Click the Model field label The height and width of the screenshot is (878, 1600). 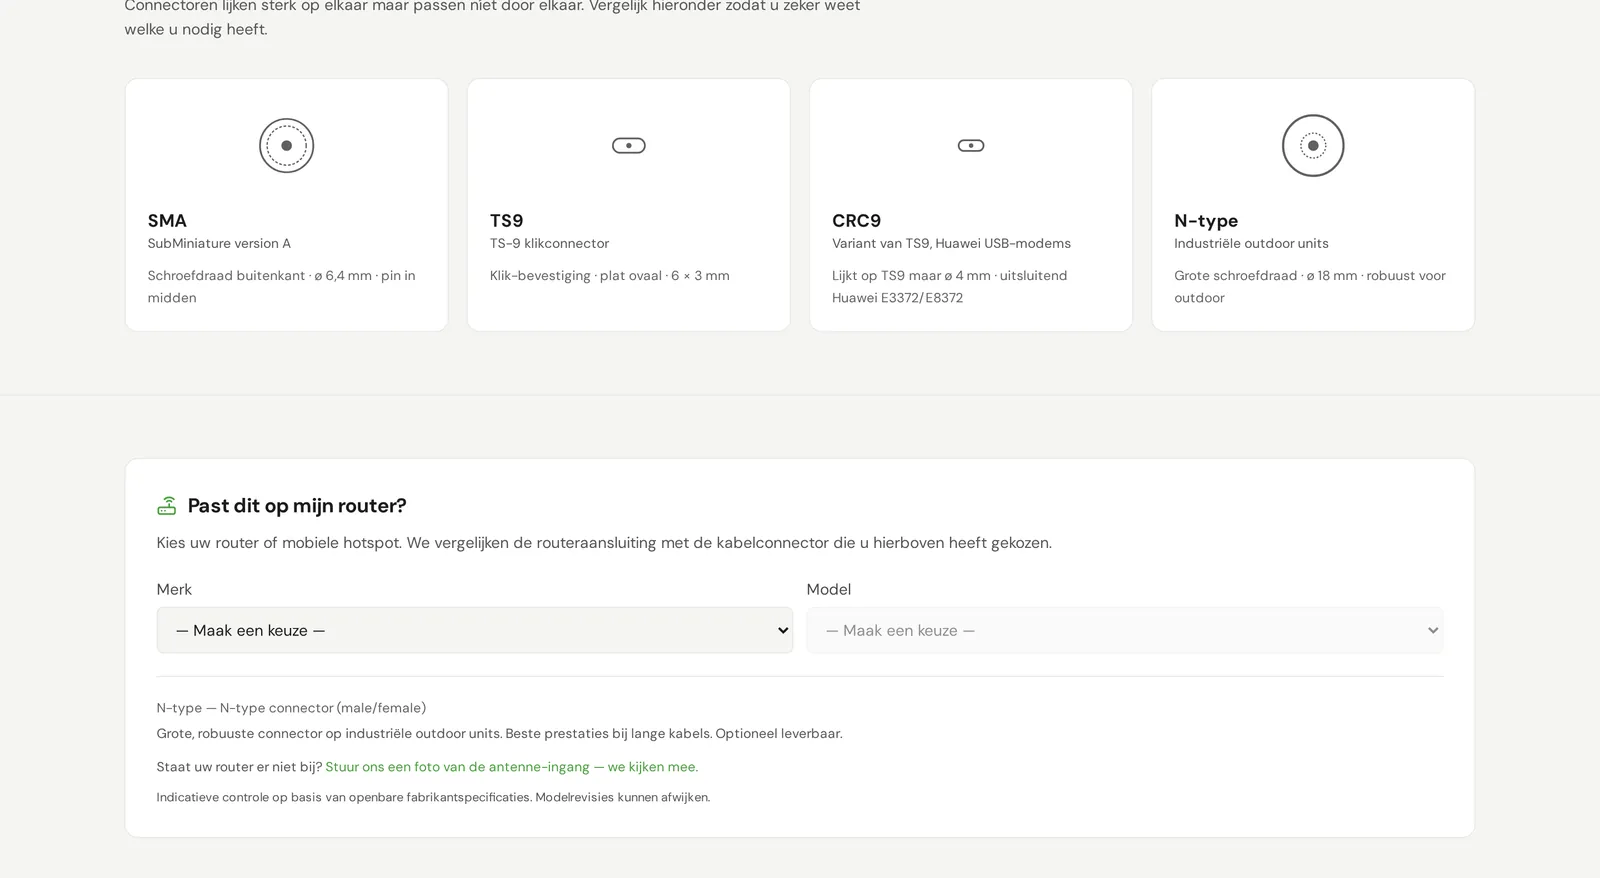point(829,590)
